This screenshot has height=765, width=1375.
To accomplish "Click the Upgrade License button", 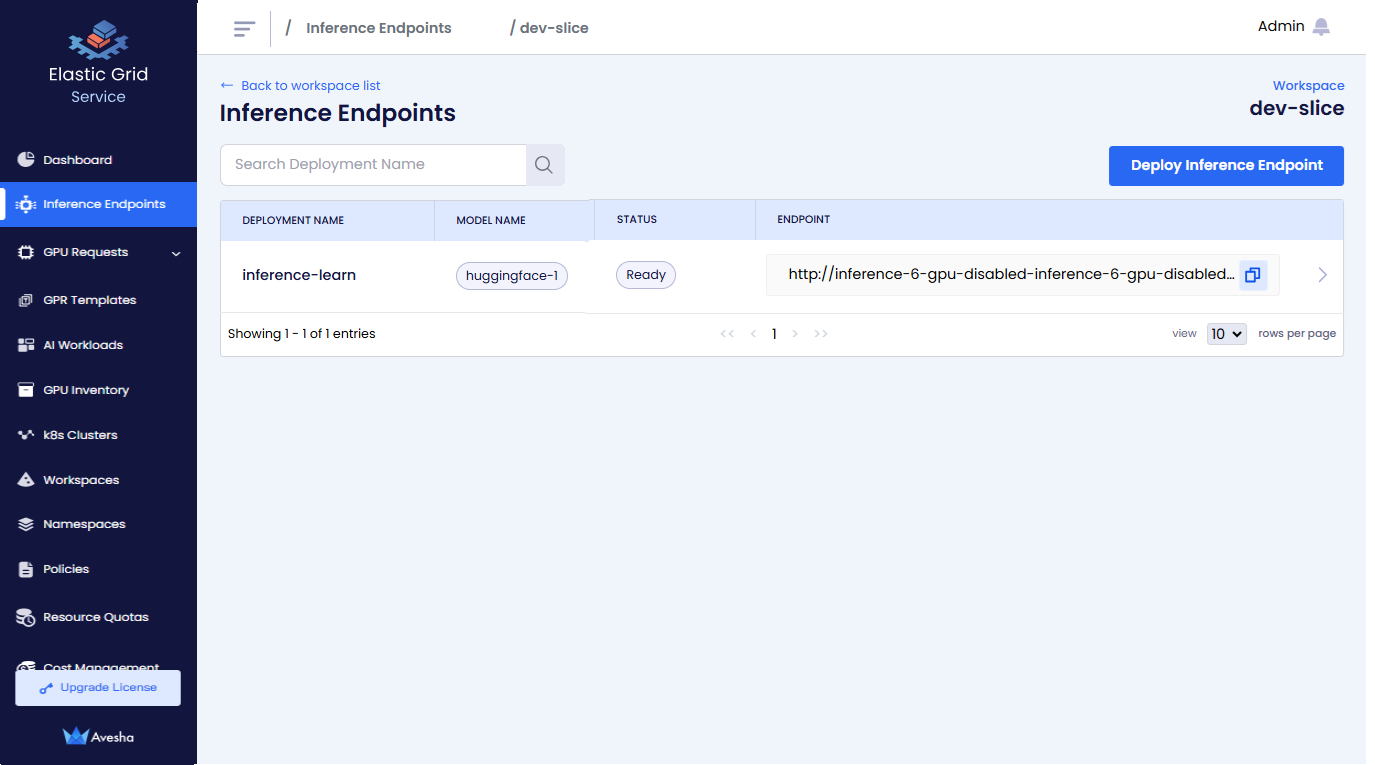I will tap(97, 687).
